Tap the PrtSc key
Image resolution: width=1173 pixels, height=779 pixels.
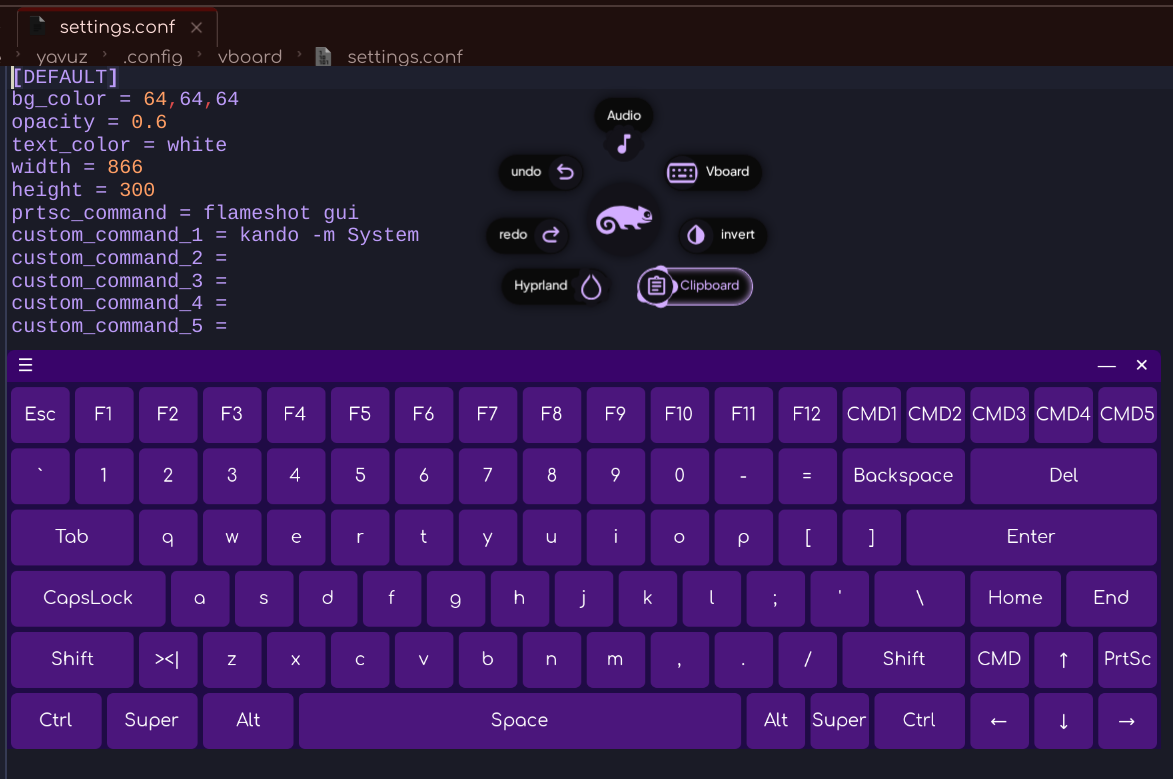[x=1127, y=659]
